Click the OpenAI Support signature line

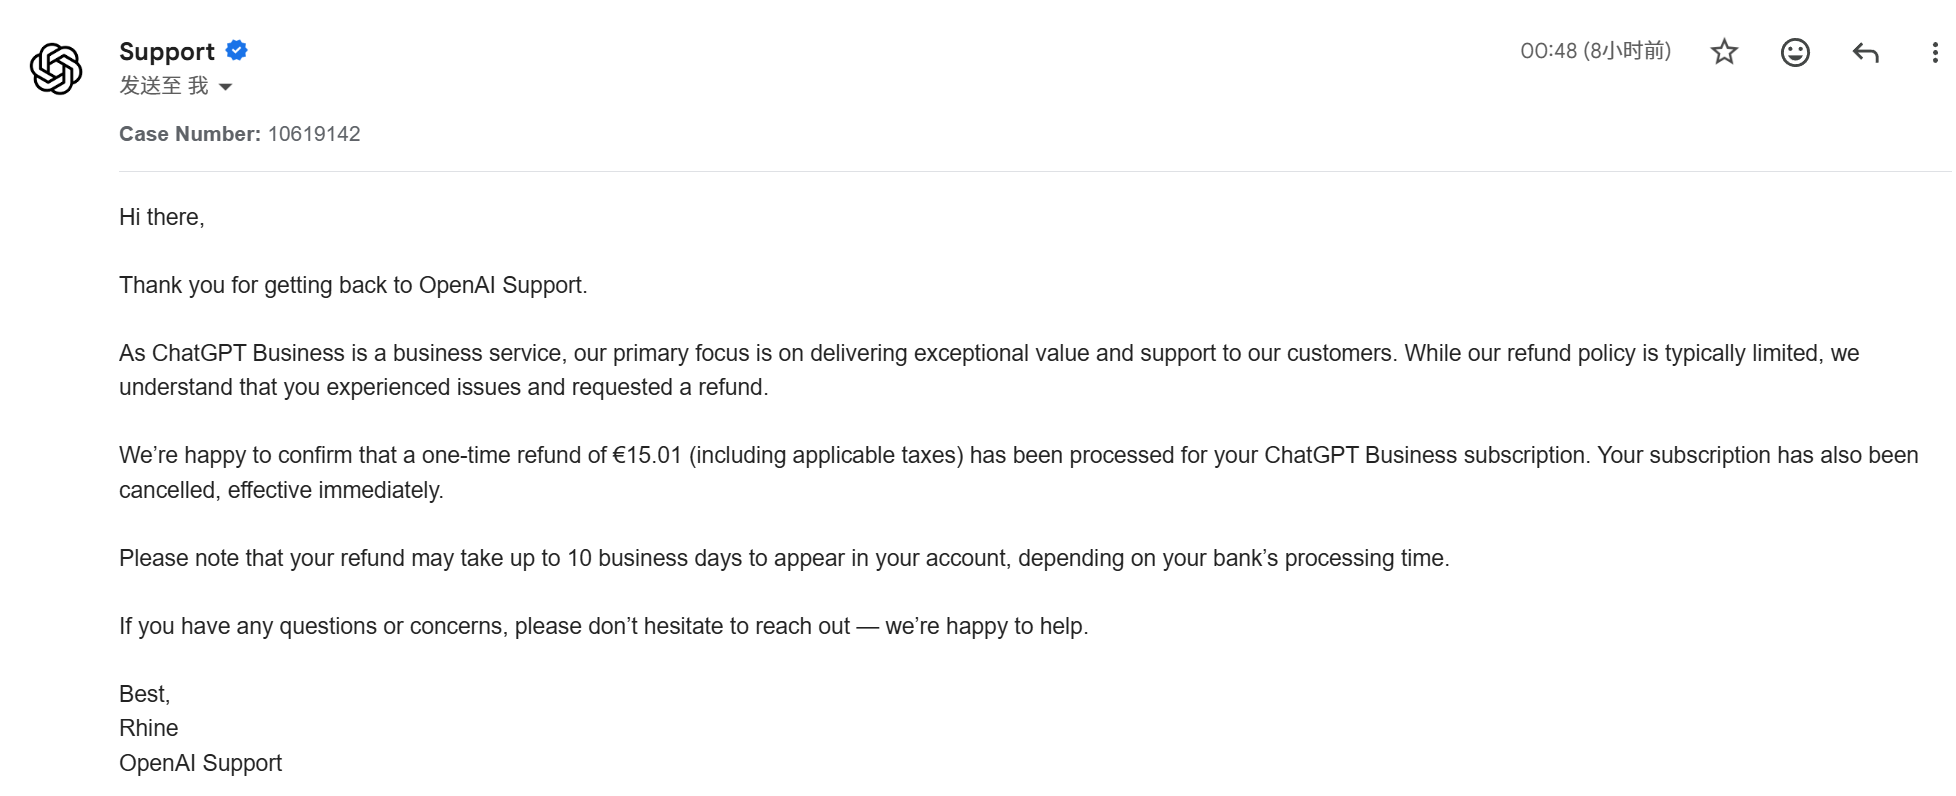click(x=200, y=763)
